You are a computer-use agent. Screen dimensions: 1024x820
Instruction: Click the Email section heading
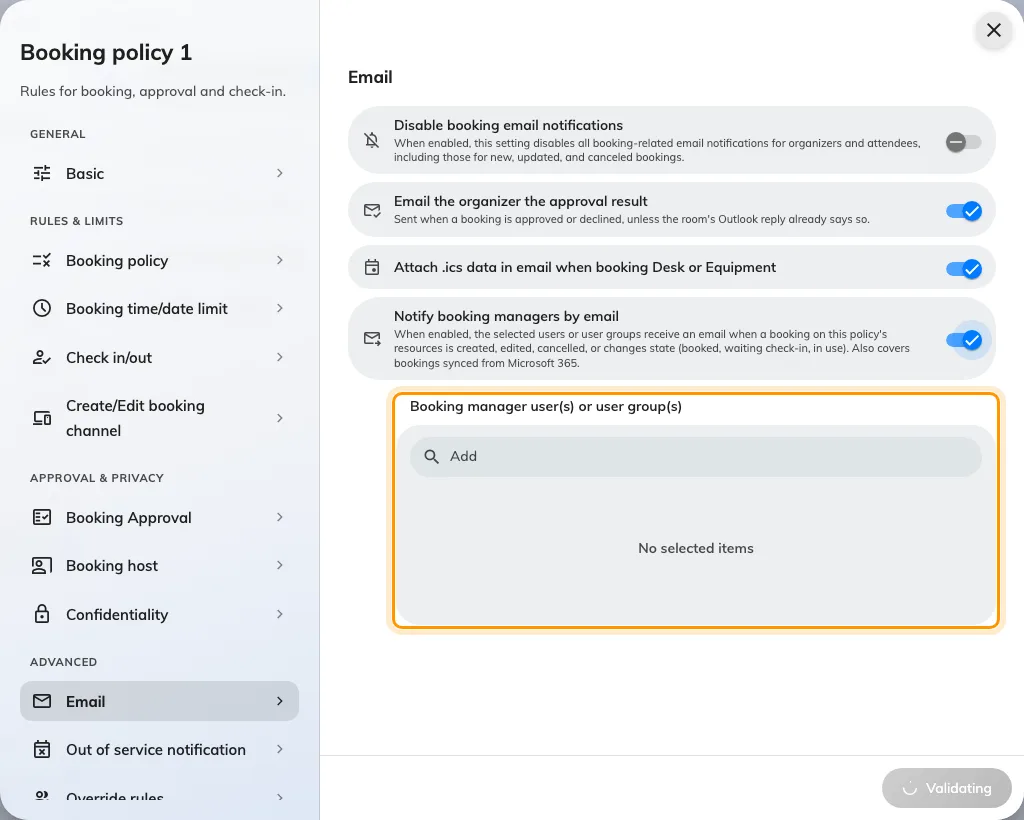[370, 77]
